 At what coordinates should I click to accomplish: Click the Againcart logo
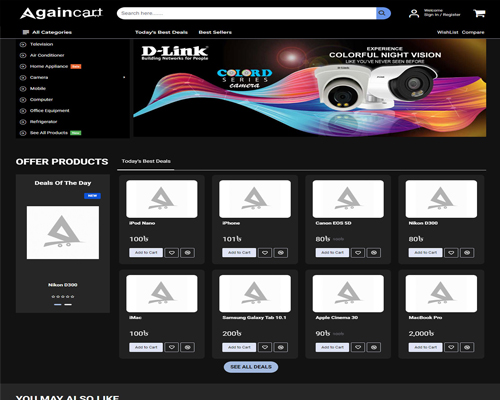coord(61,13)
